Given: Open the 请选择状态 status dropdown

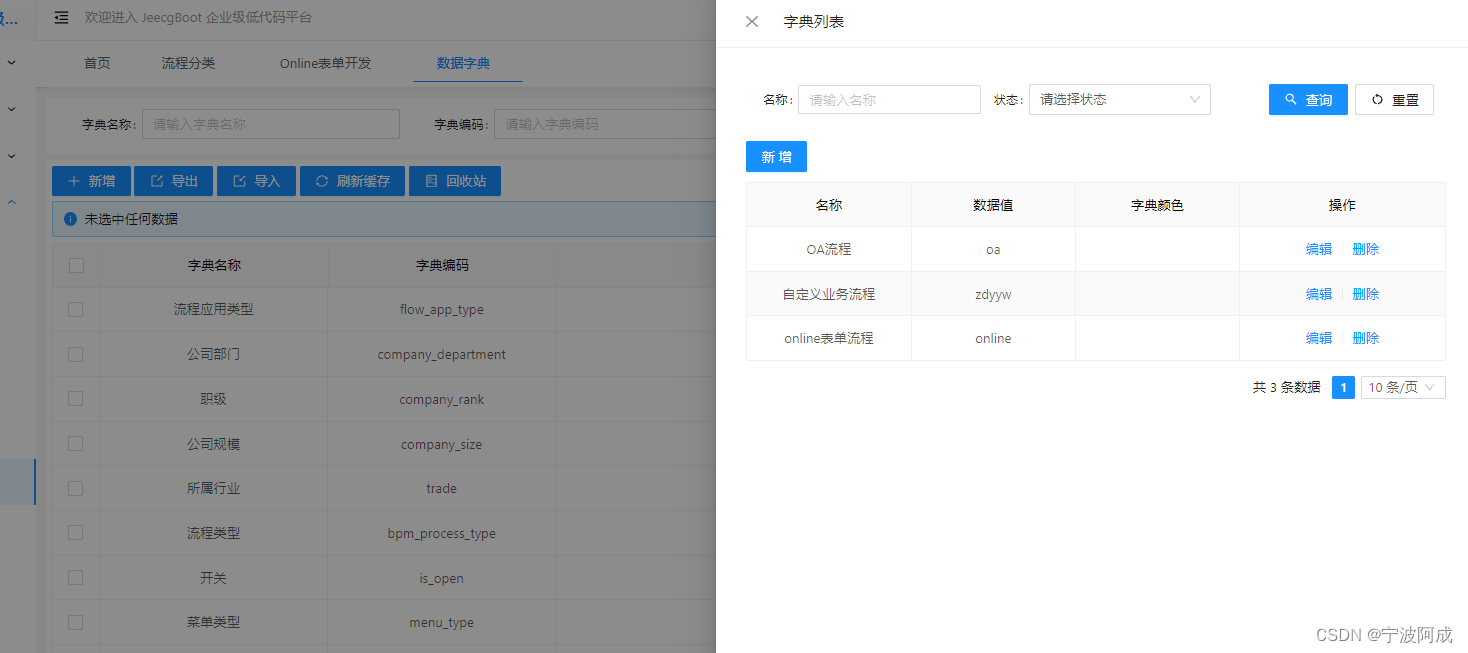Looking at the screenshot, I should pos(1119,99).
